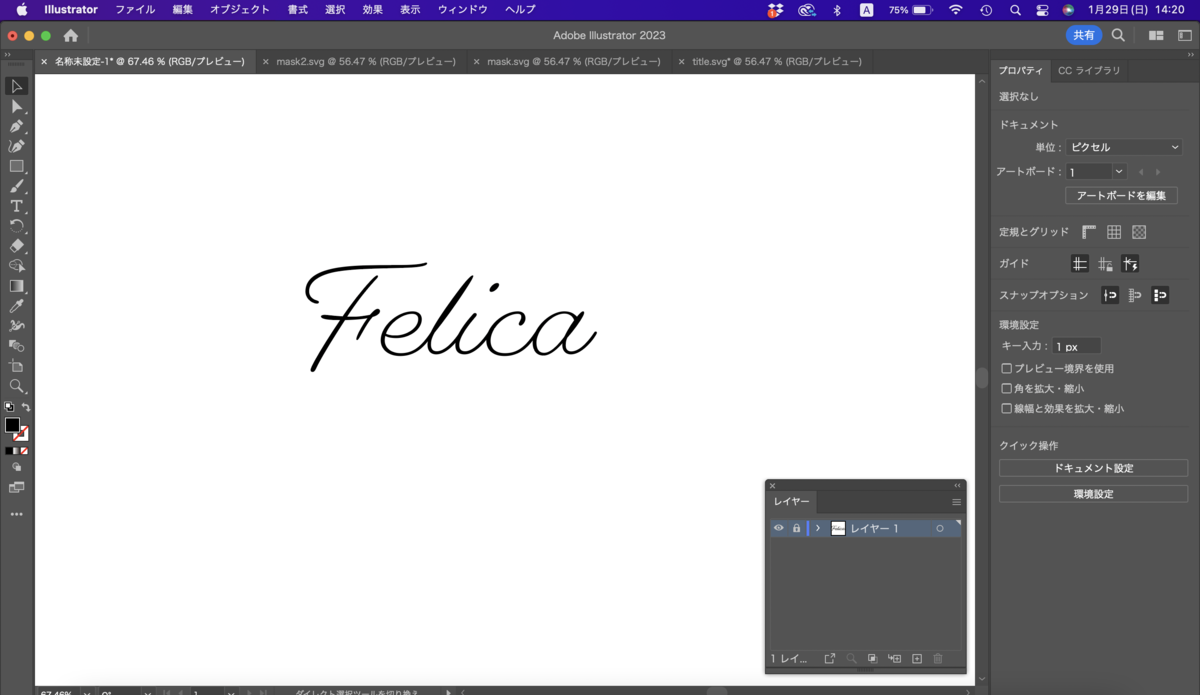Toggle show guides icon
This screenshot has height=695, width=1200.
[1080, 264]
